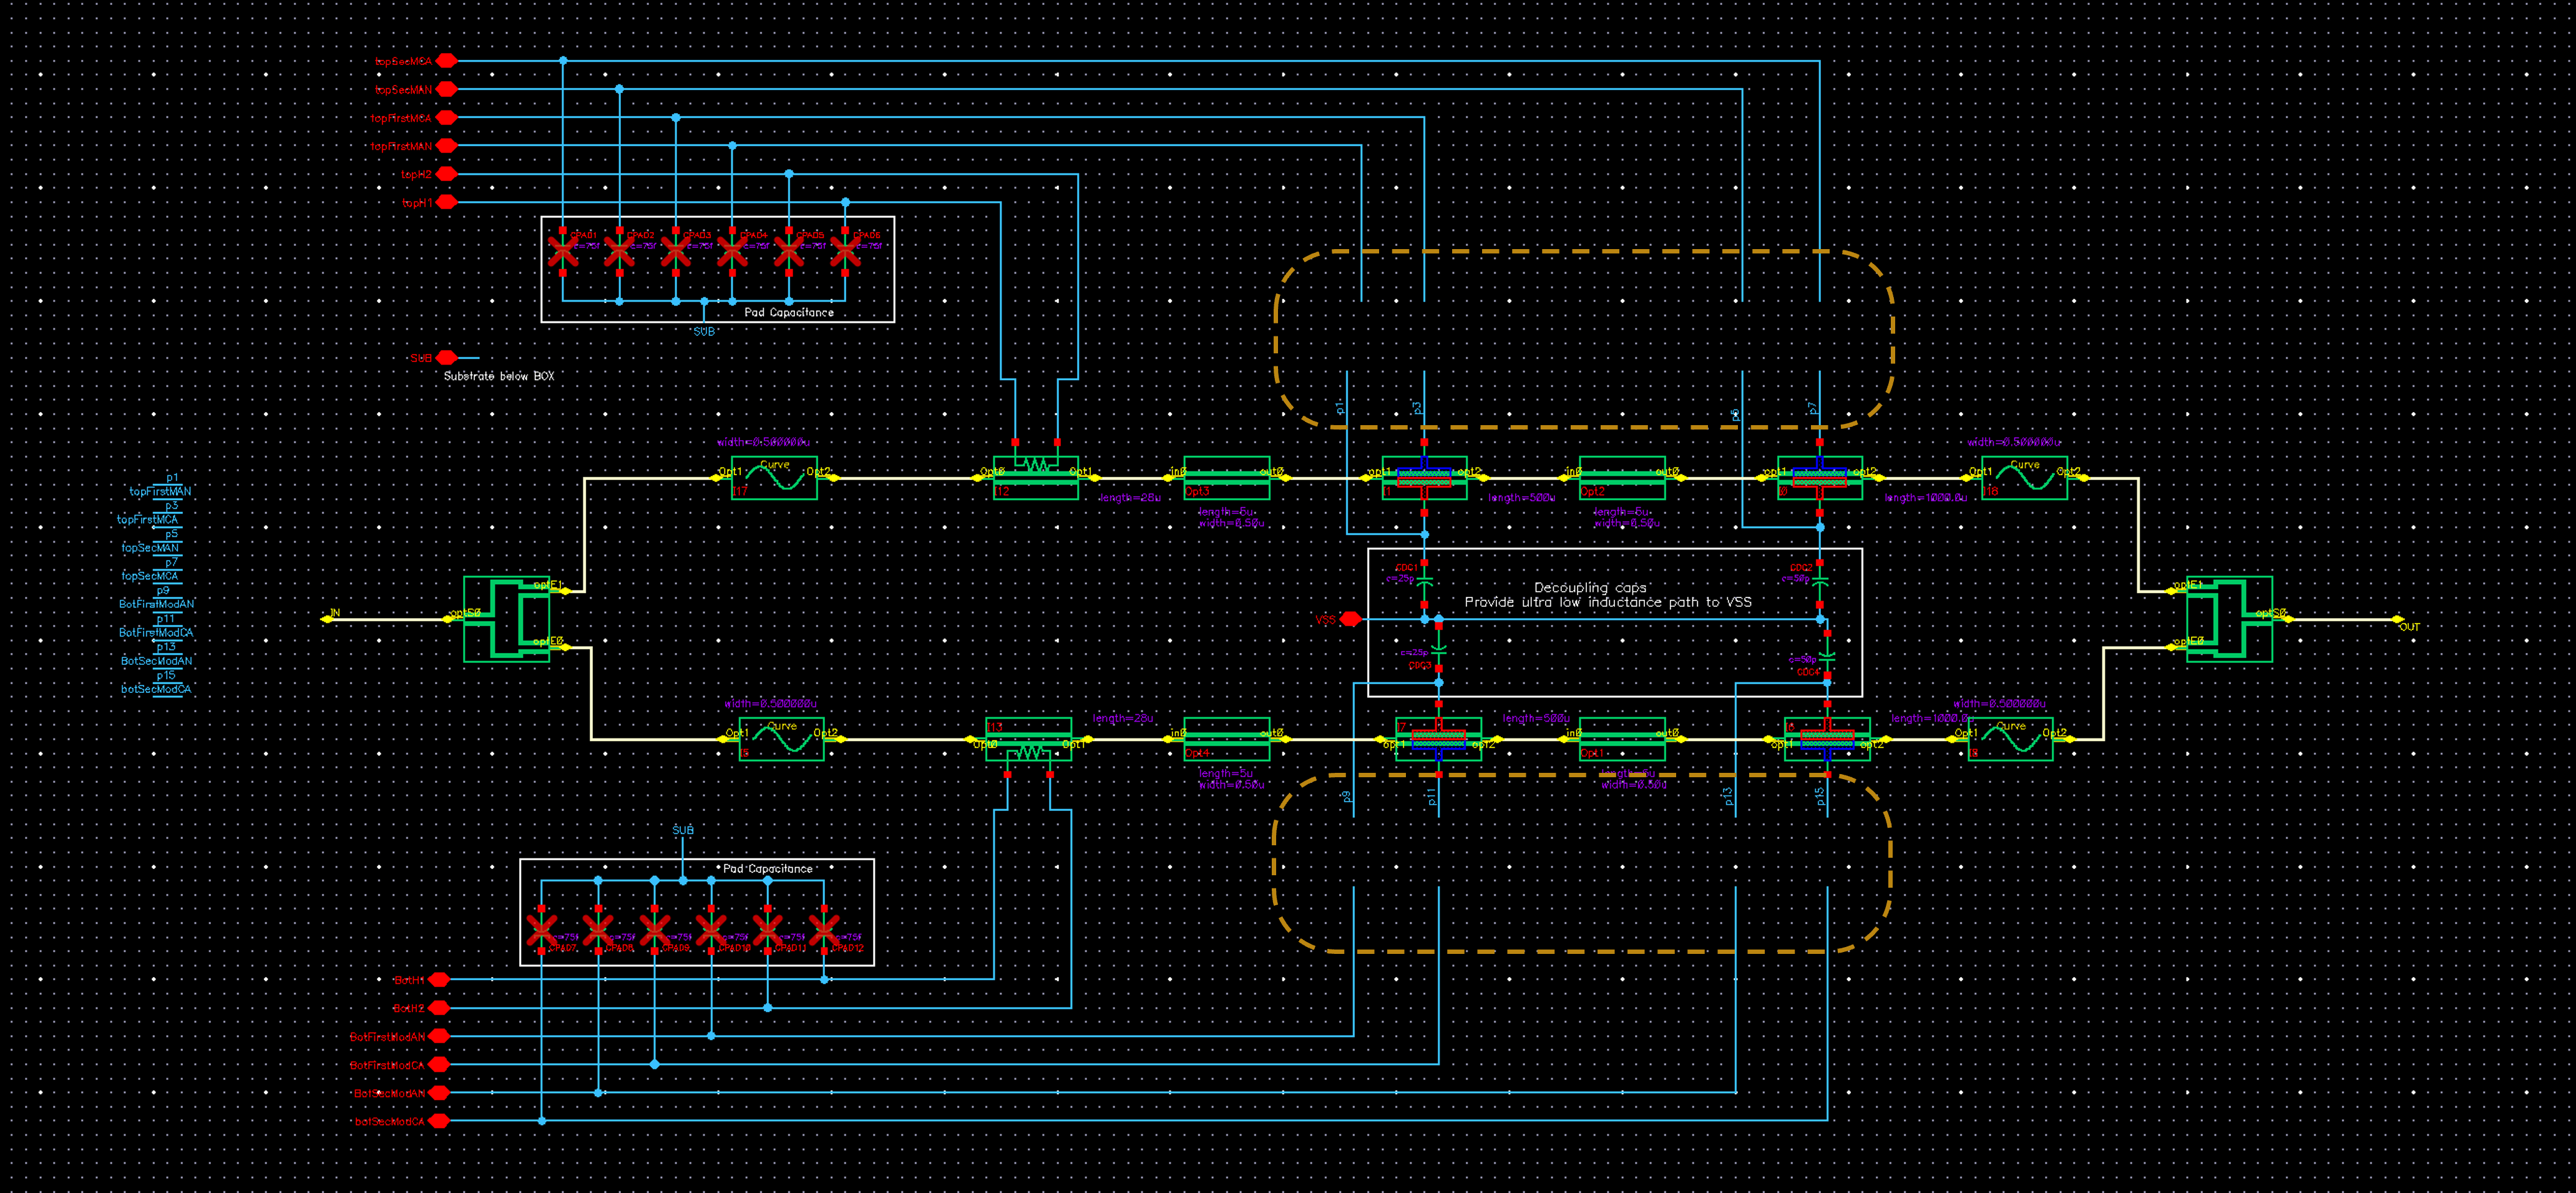Select top modulator instance I0

1820,478
